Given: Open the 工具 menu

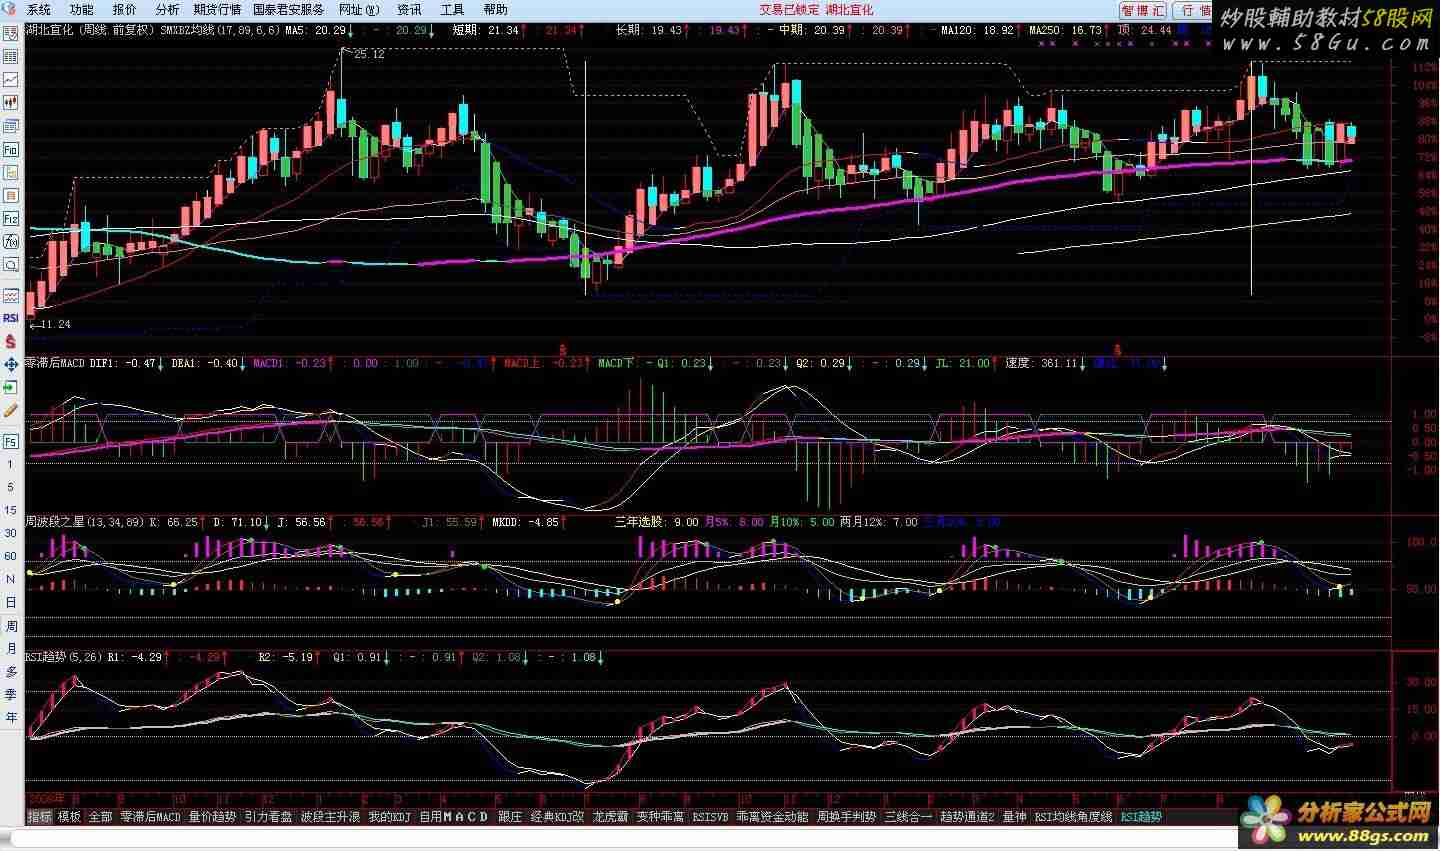Looking at the screenshot, I should click(x=452, y=10).
